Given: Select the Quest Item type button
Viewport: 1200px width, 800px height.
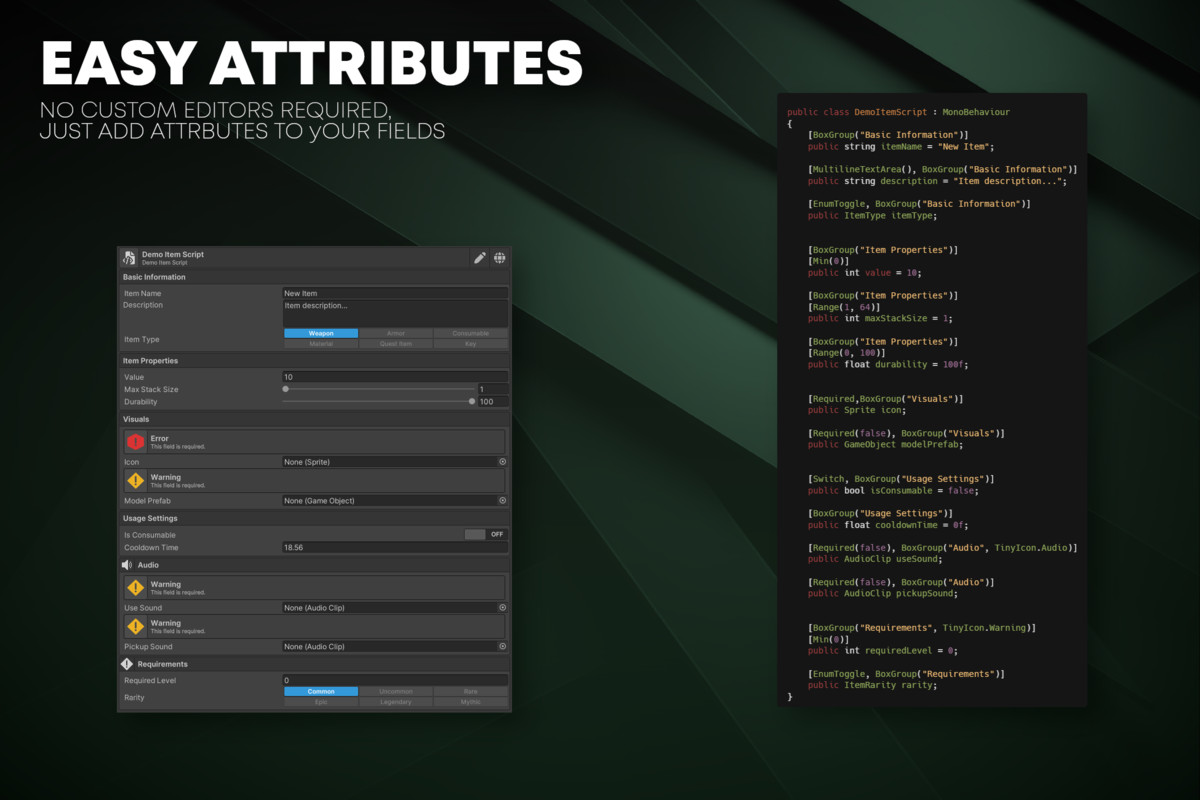Looking at the screenshot, I should tap(396, 344).
